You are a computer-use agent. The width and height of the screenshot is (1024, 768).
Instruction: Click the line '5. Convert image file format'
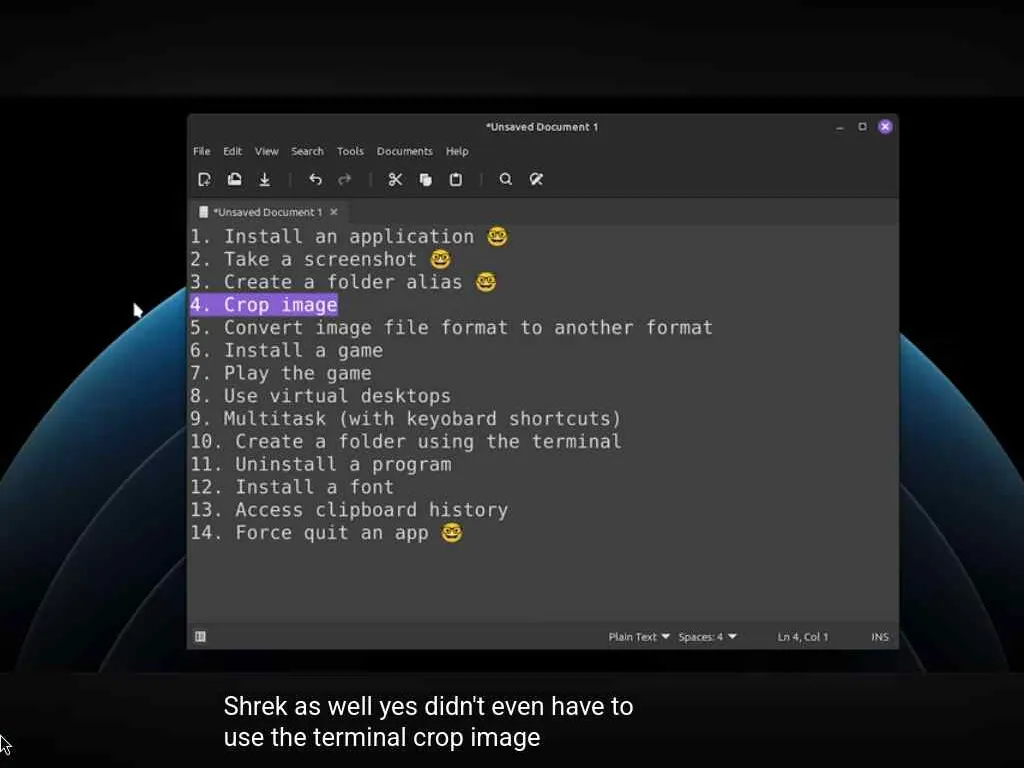(451, 327)
